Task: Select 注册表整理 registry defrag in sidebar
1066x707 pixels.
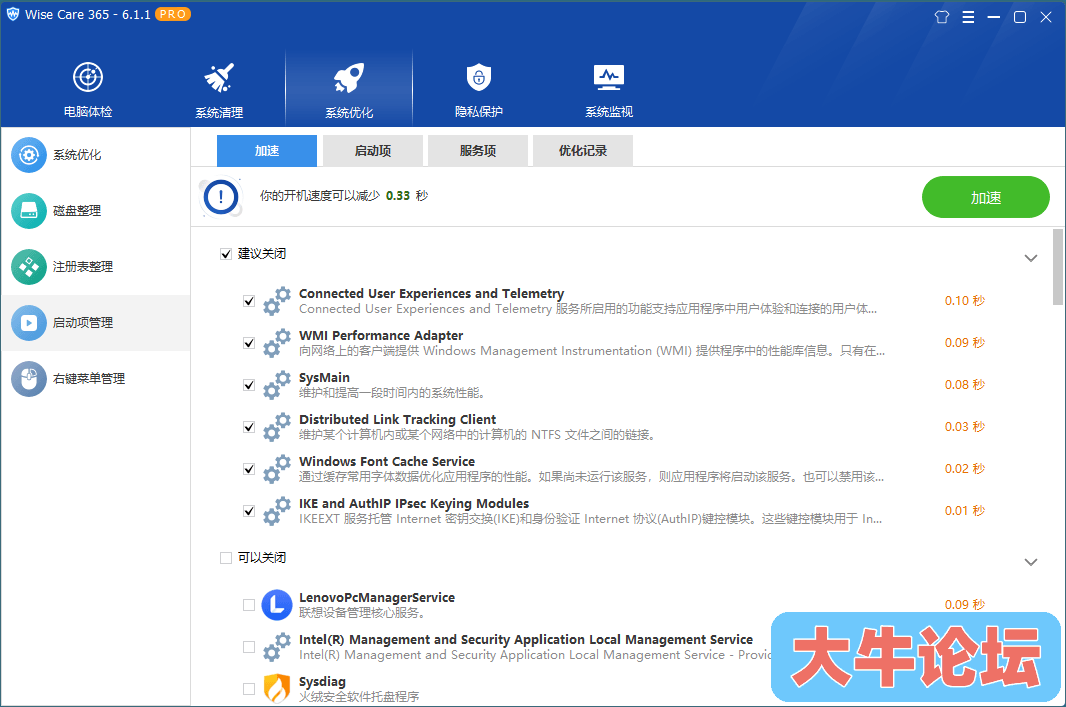Action: 95,266
